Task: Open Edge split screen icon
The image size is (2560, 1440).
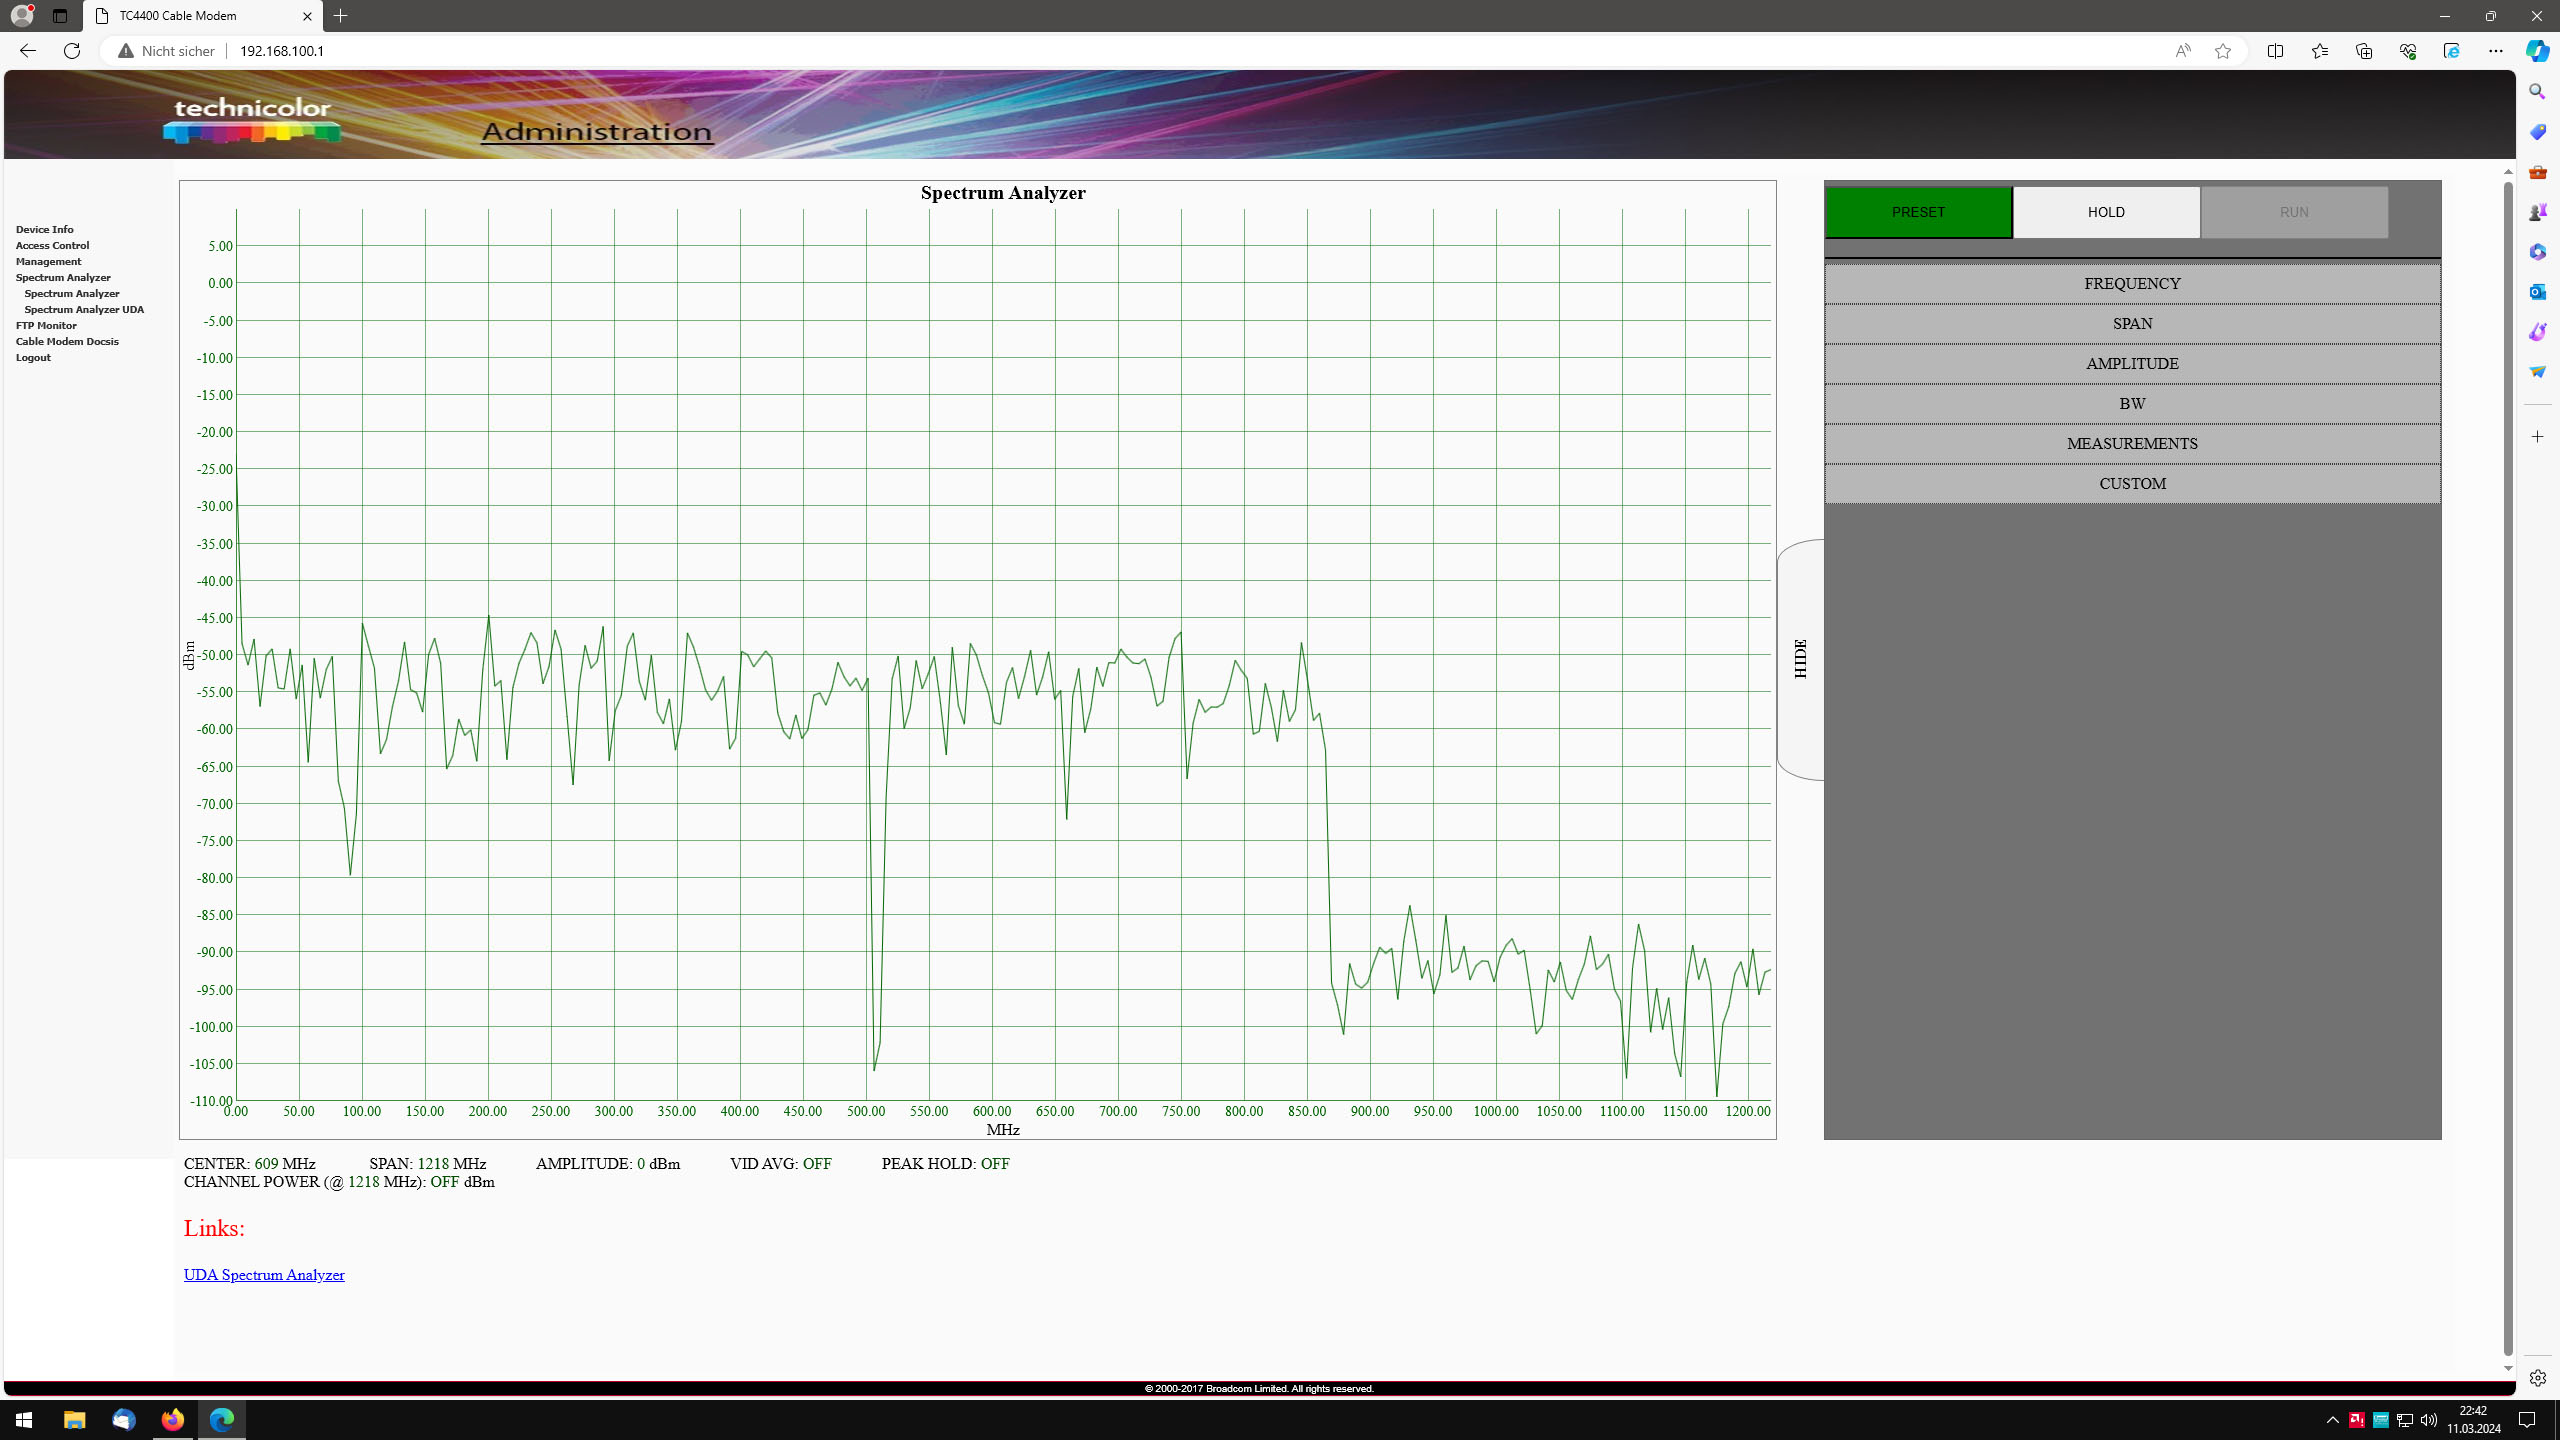Action: tap(2275, 51)
